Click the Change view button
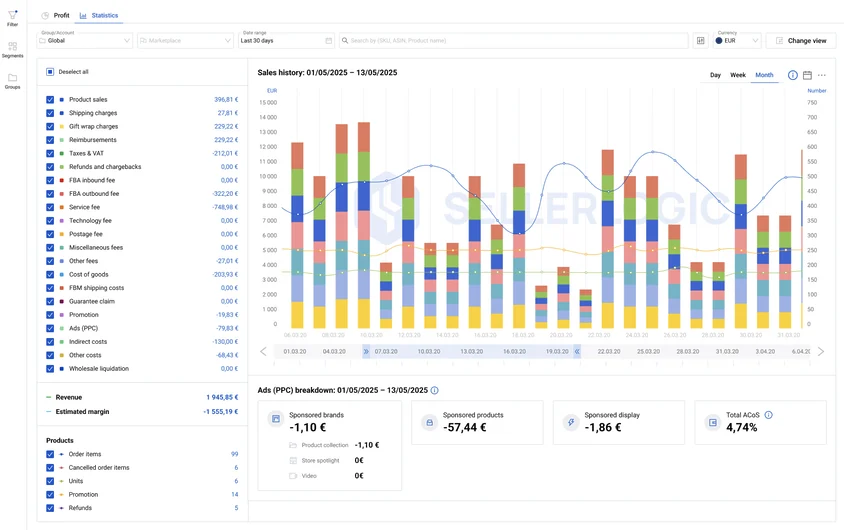 pyautogui.click(x=801, y=41)
